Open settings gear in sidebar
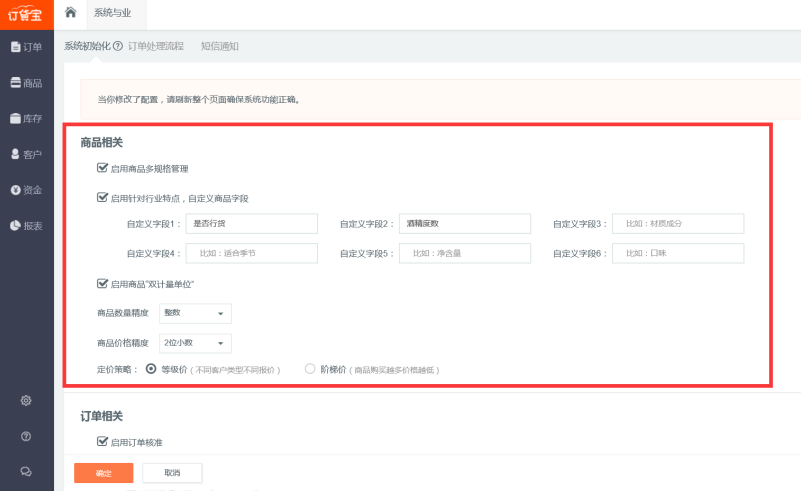Screen dimensions: 801x493 (x=26, y=401)
